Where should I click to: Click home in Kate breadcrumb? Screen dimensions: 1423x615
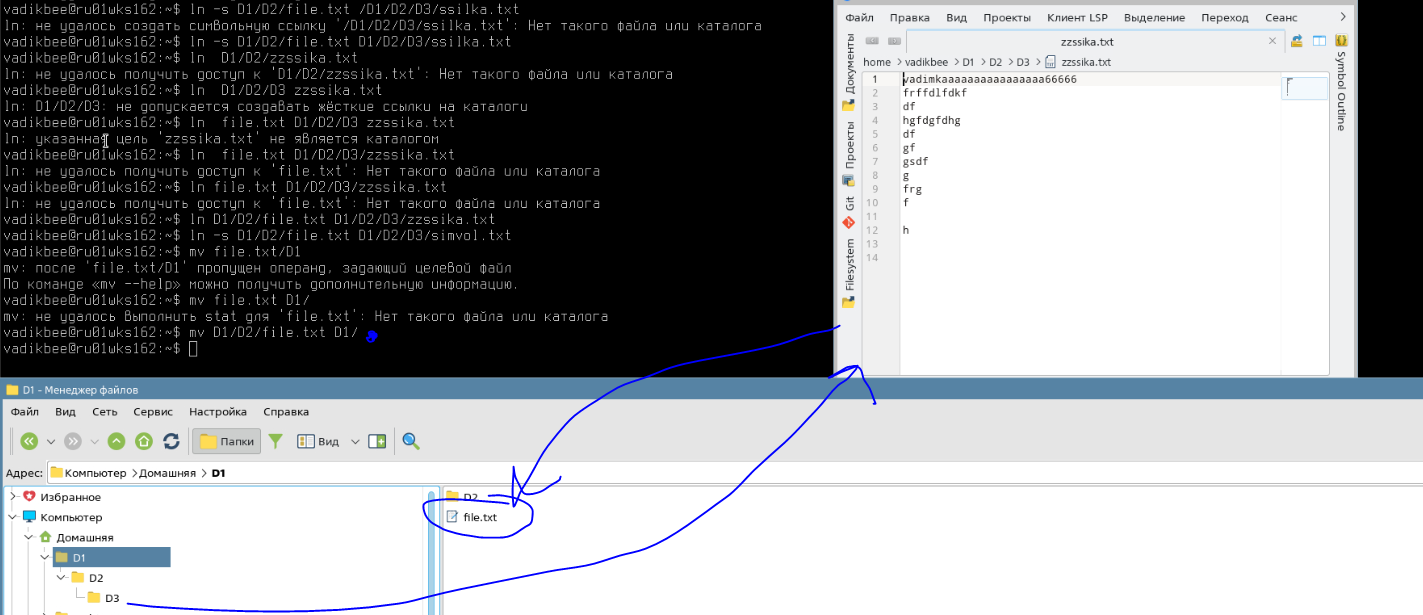tap(877, 62)
